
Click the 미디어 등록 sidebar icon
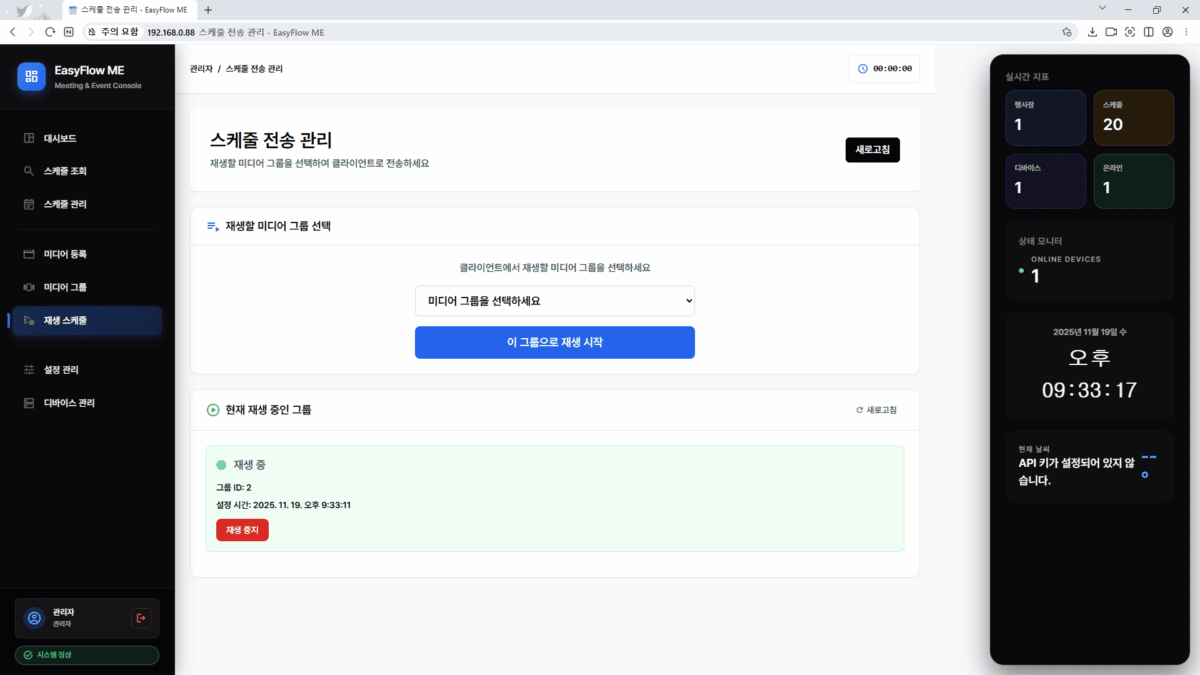pyautogui.click(x=31, y=253)
